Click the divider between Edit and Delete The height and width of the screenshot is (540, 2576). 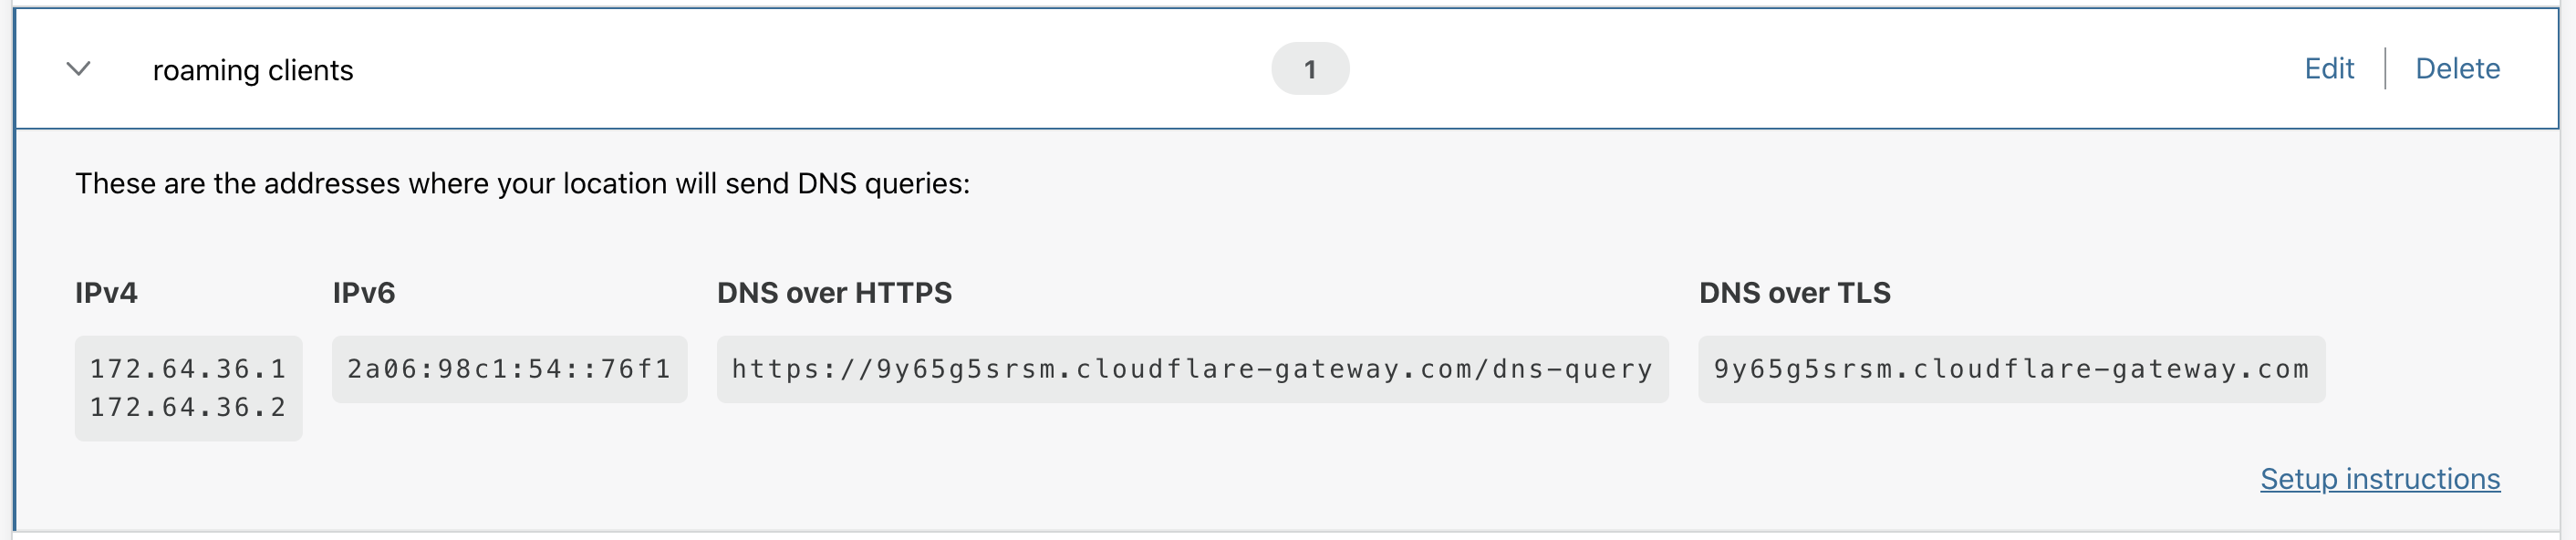point(2385,68)
